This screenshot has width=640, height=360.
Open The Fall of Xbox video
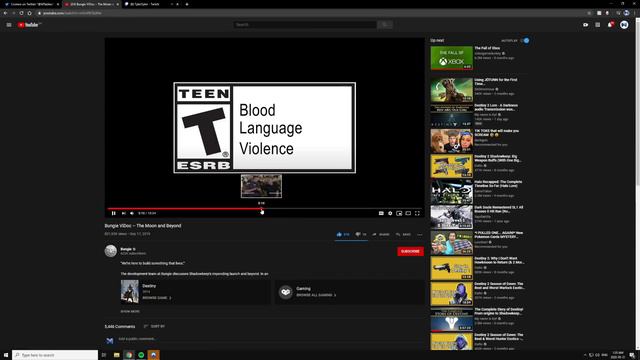(451, 58)
